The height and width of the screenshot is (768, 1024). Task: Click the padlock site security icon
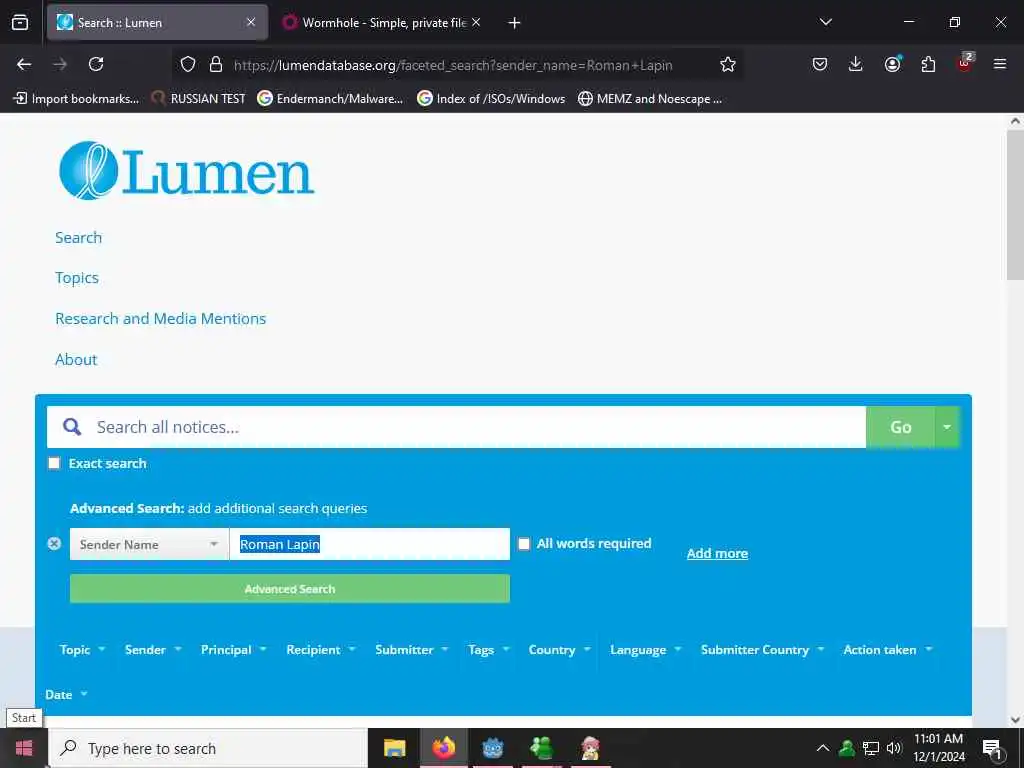[x=216, y=65]
